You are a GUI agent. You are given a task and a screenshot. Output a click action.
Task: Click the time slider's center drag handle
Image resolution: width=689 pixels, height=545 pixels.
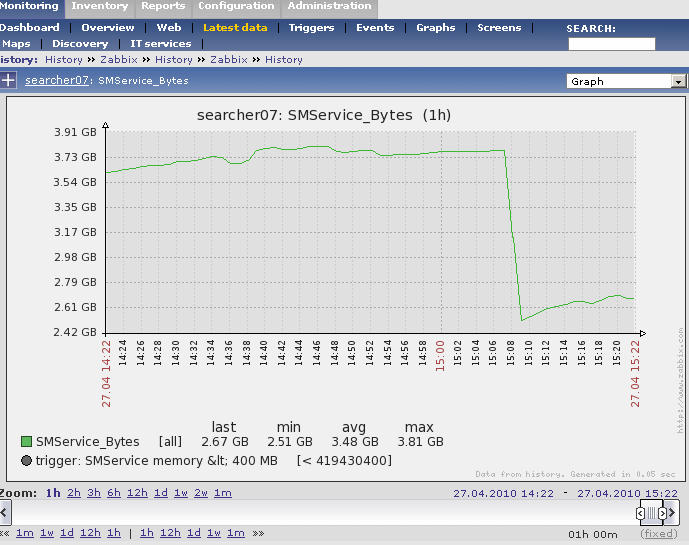(650, 513)
